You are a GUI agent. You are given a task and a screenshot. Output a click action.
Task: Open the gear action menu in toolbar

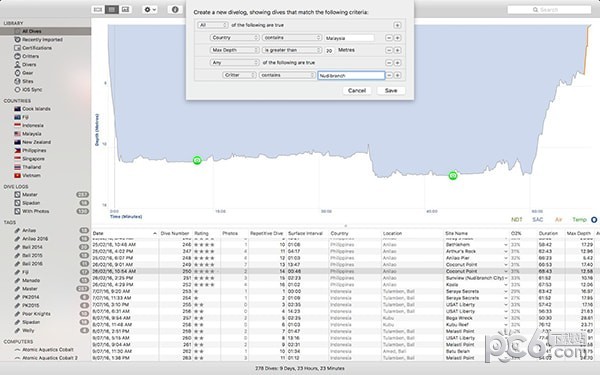tap(150, 10)
